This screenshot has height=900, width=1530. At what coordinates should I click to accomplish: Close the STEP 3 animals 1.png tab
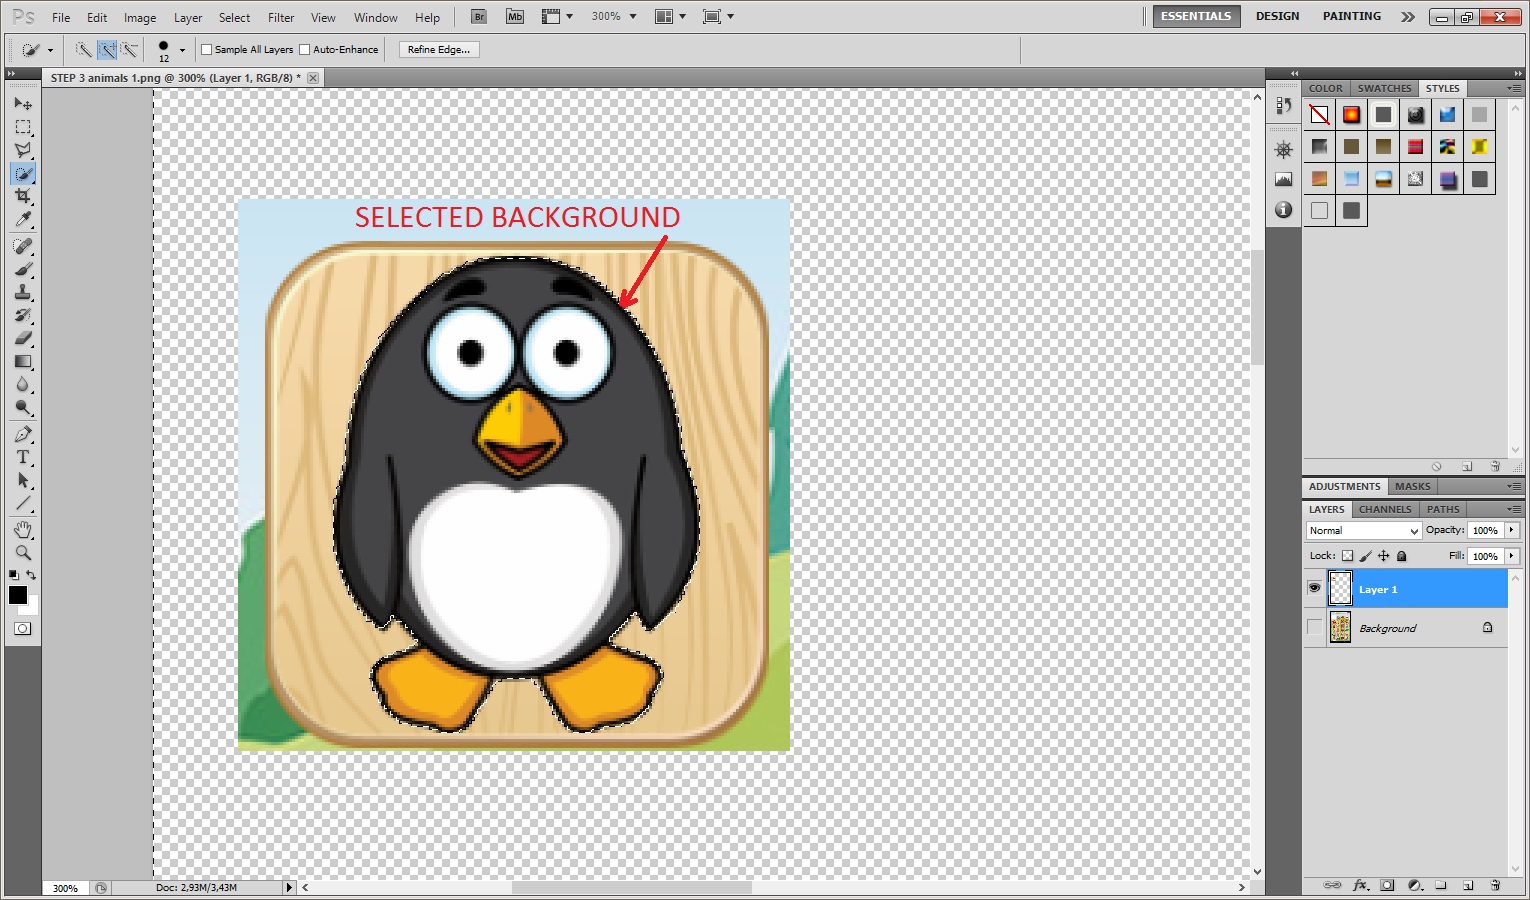[x=313, y=78]
